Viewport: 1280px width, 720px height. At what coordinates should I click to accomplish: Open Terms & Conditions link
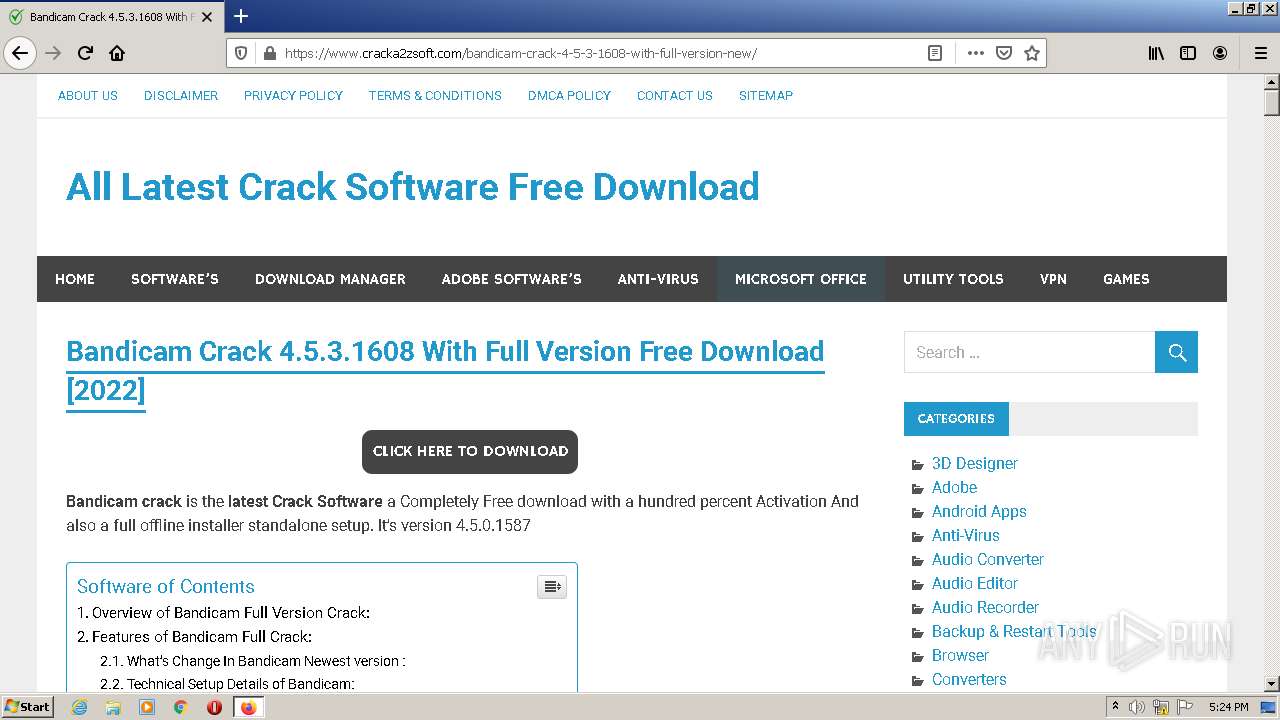(435, 95)
